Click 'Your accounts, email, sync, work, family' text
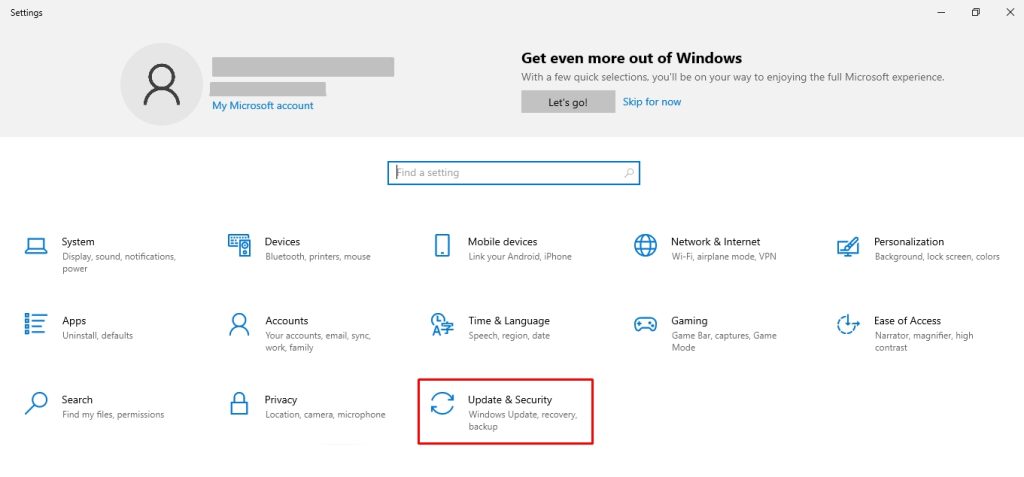Screen dimensions: 1024x477 coord(318,342)
